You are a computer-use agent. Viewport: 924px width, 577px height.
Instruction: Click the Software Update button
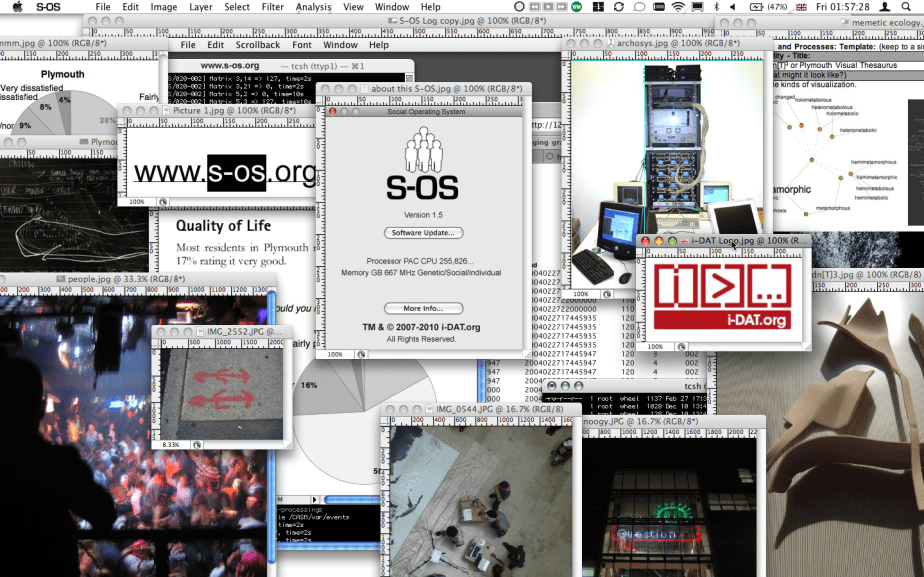[x=423, y=233]
